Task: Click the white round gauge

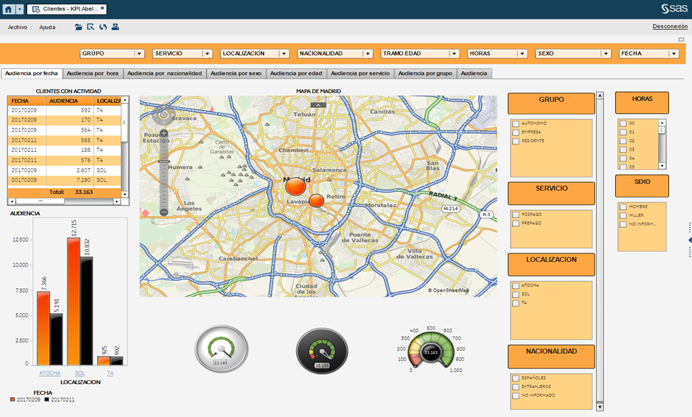Action: [221, 349]
